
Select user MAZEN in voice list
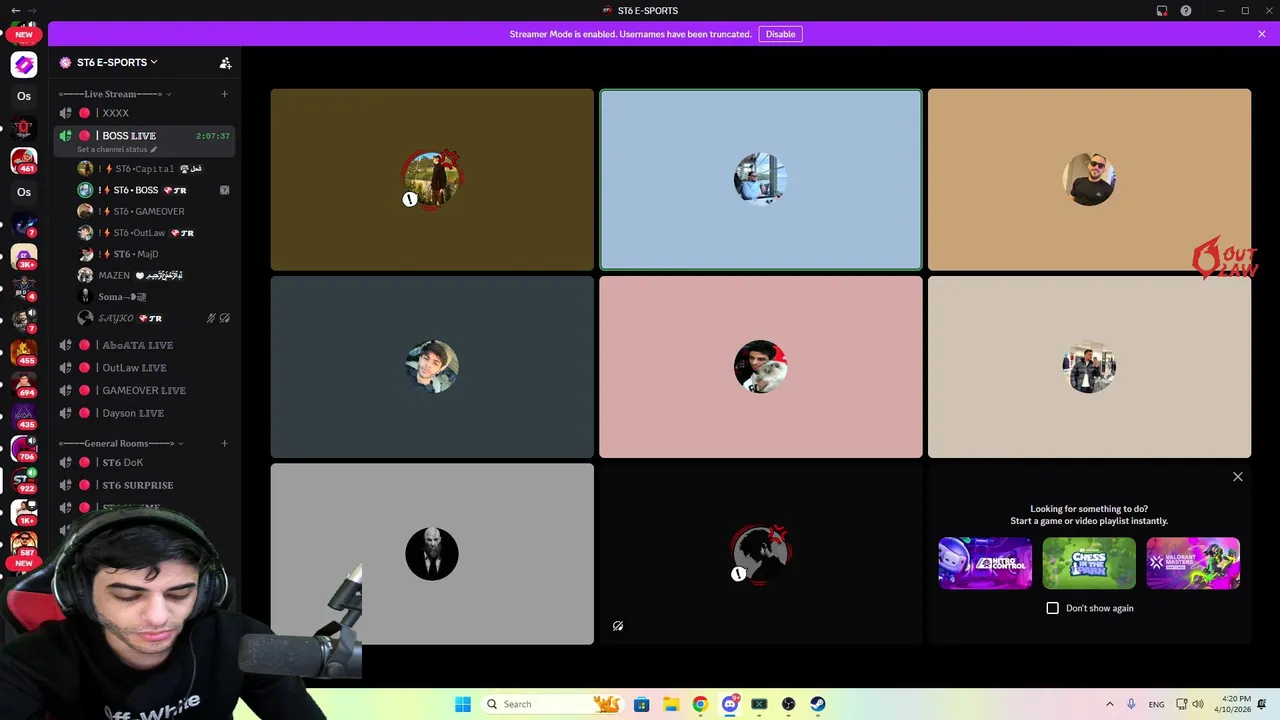click(154, 275)
